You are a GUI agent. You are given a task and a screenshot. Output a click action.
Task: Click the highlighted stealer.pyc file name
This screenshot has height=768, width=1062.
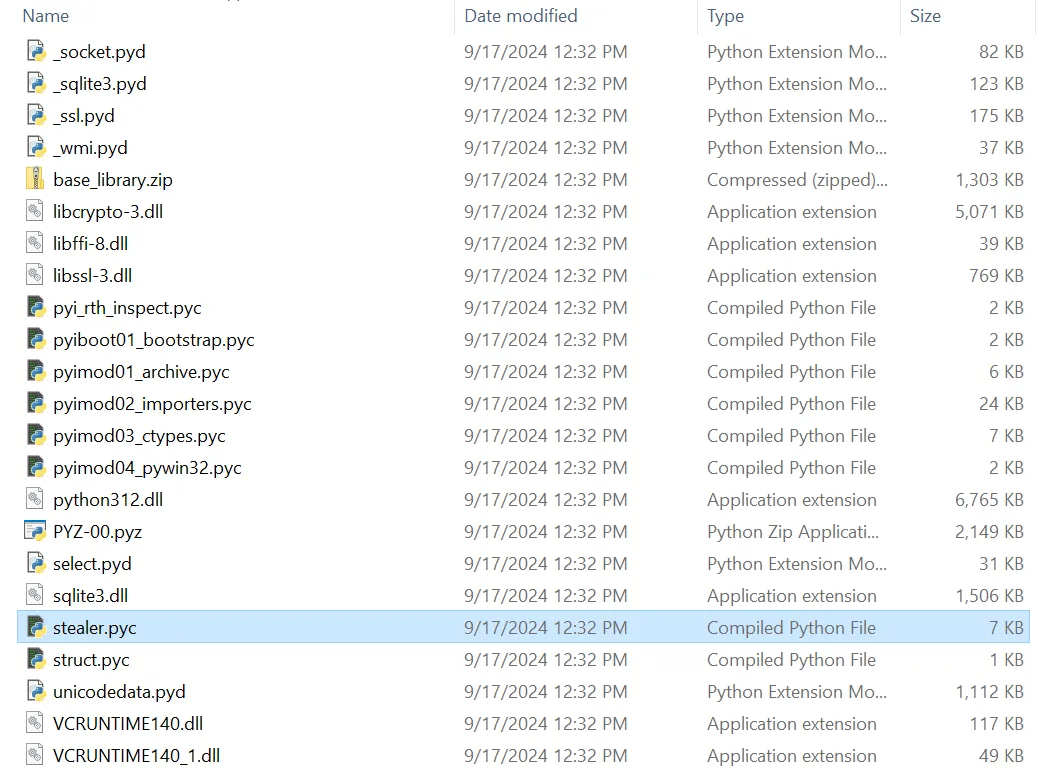pos(94,628)
